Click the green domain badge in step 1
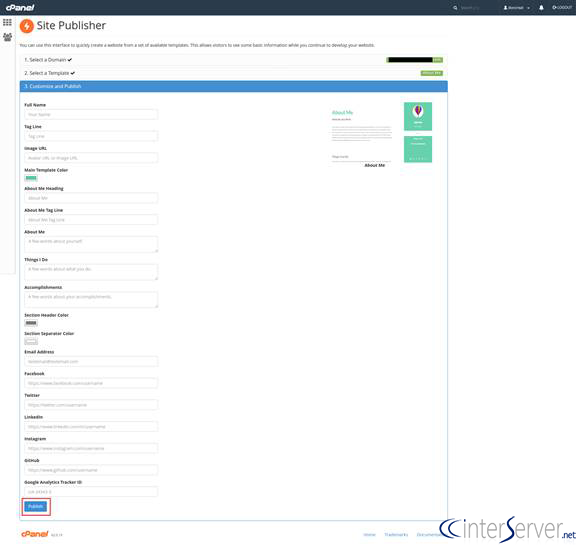 point(414,60)
